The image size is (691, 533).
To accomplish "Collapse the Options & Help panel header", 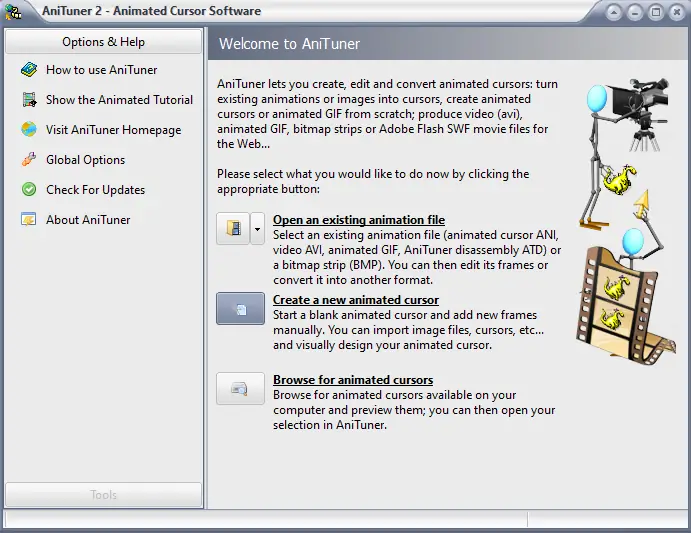I will coord(104,42).
